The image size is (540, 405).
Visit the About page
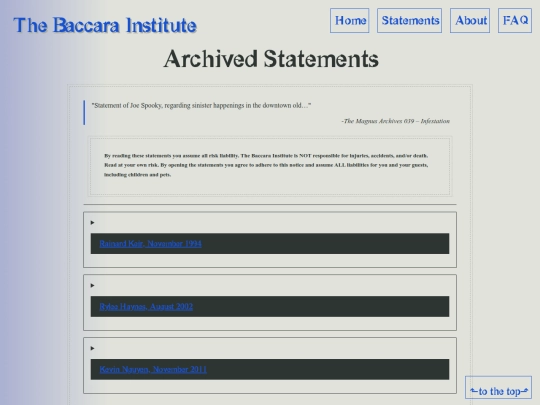470,21
